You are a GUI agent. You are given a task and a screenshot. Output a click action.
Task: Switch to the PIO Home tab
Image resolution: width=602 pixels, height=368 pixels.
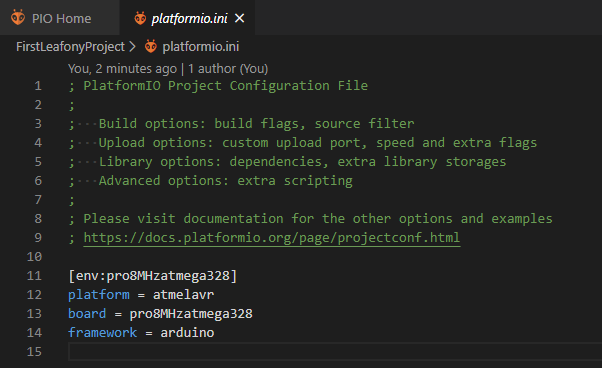coord(60,18)
